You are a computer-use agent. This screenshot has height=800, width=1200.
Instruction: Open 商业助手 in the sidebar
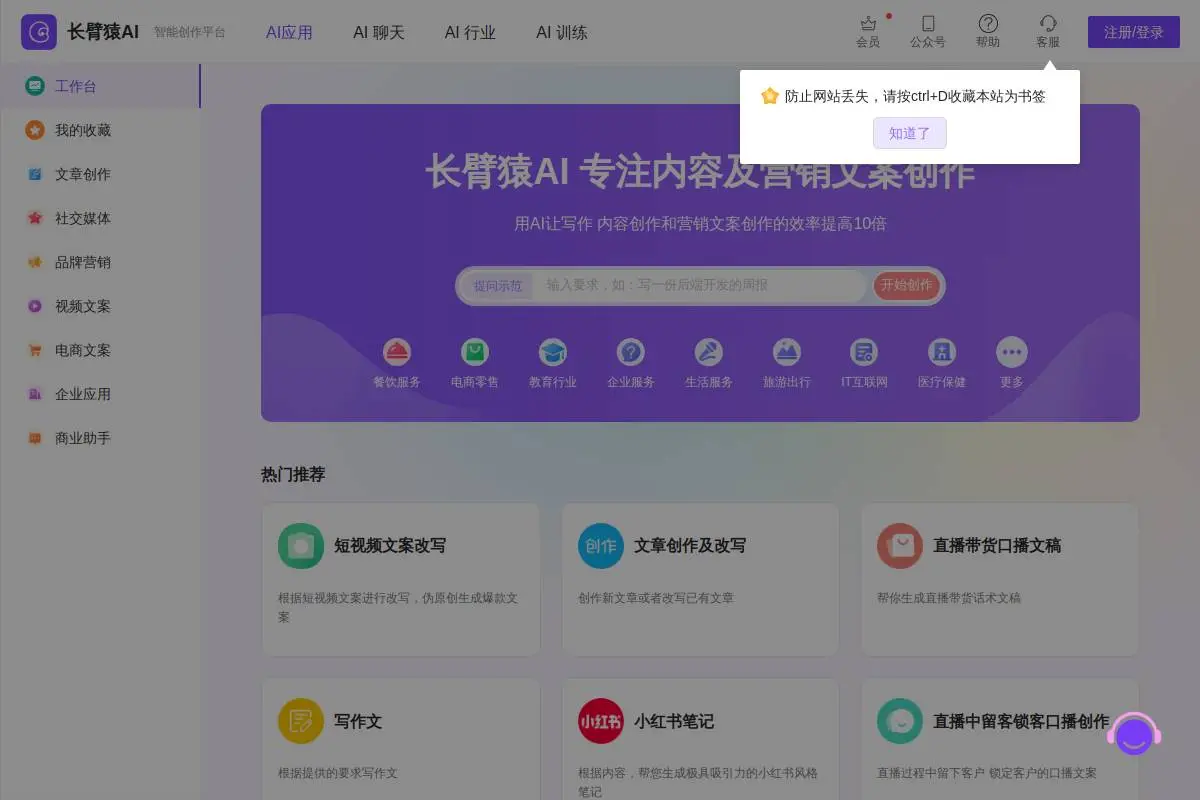coord(100,438)
